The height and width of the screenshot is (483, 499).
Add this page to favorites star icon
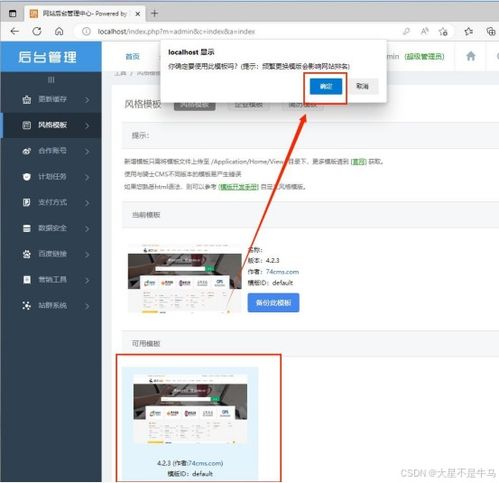click(443, 32)
